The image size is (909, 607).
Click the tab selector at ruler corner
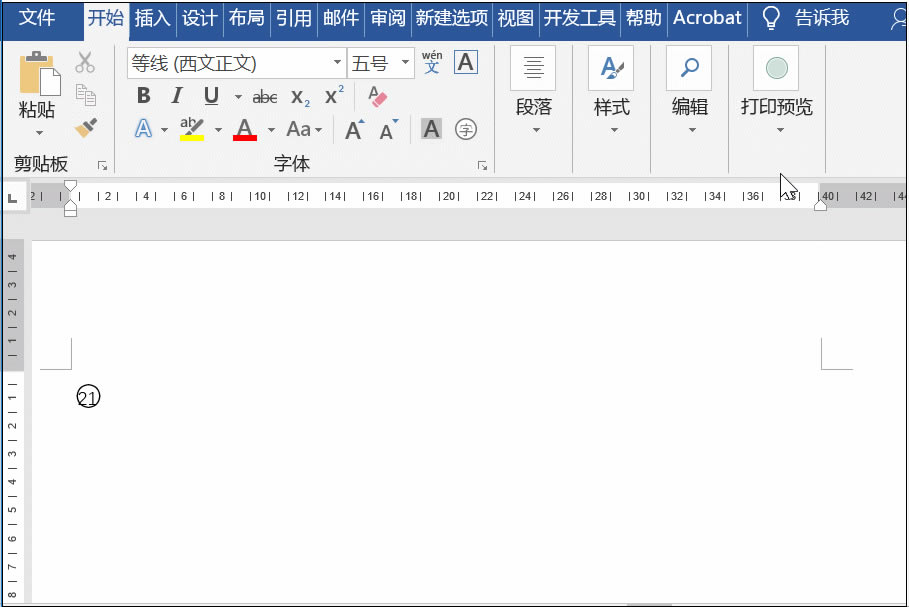tap(13, 198)
